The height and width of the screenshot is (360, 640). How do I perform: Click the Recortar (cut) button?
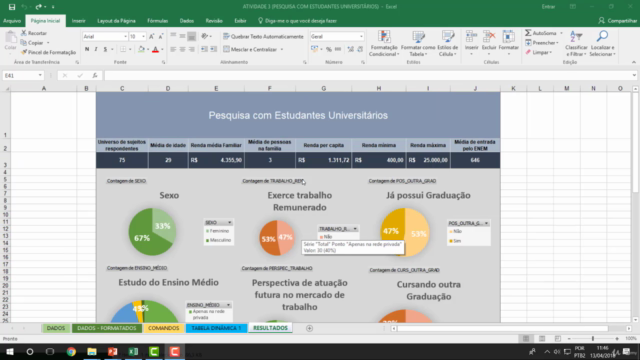tap(34, 33)
